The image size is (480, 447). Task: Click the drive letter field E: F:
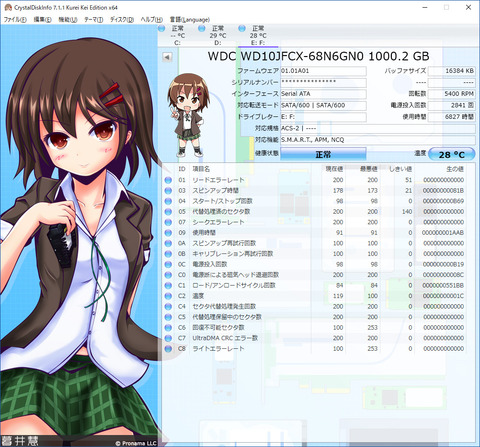coord(323,117)
